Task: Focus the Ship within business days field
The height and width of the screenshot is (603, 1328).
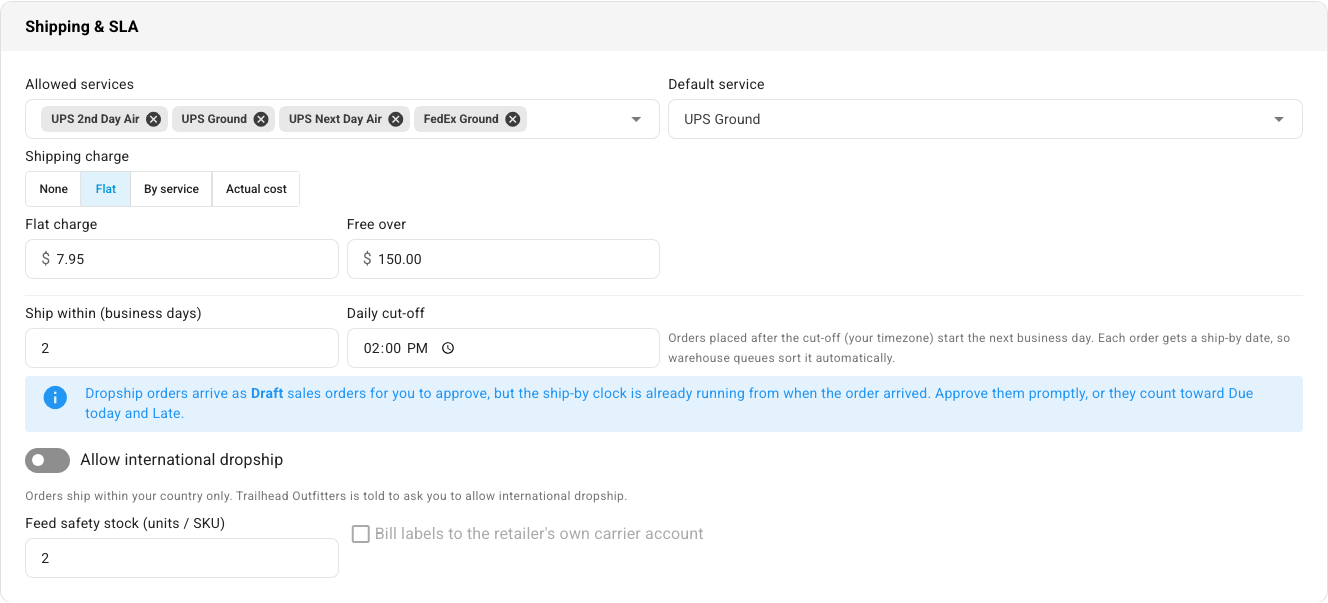Action: point(182,348)
